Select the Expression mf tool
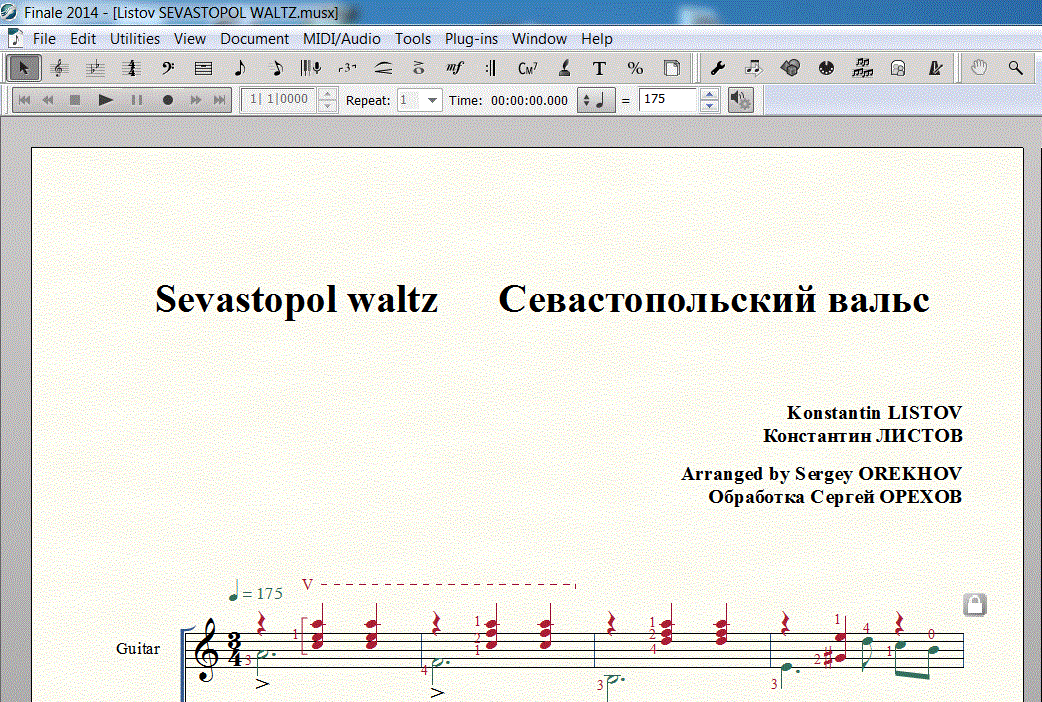 [x=455, y=68]
